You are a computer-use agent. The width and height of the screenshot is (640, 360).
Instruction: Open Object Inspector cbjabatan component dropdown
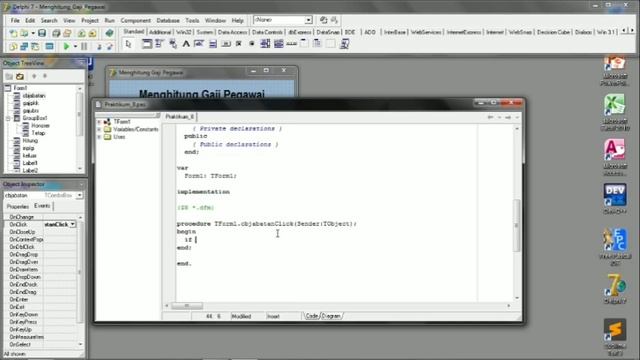(79, 196)
